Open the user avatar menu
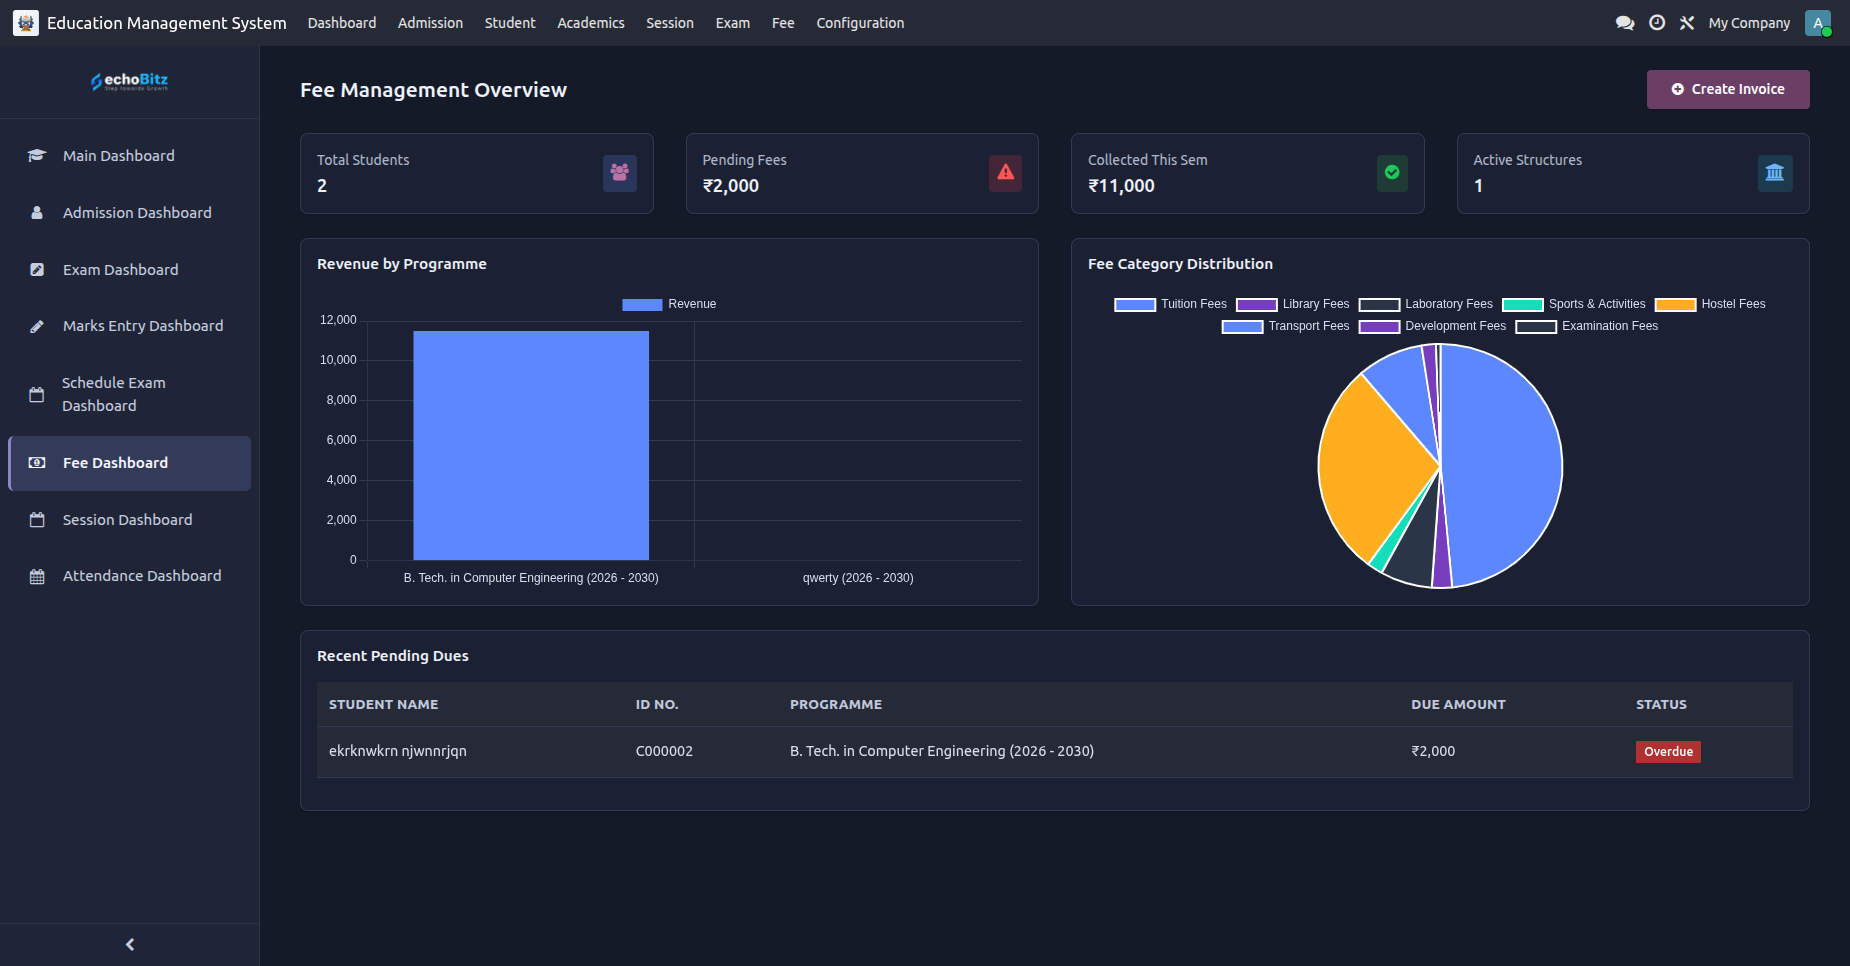 [1818, 23]
